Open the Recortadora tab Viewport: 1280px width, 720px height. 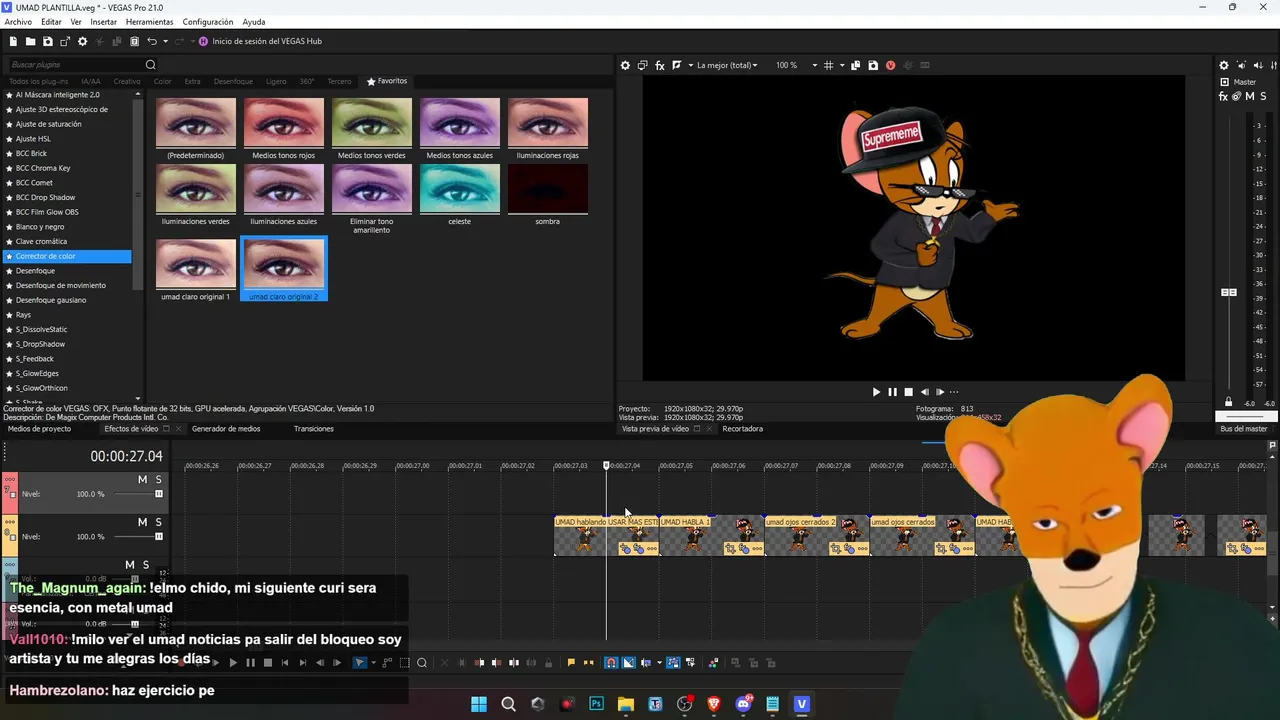point(742,429)
